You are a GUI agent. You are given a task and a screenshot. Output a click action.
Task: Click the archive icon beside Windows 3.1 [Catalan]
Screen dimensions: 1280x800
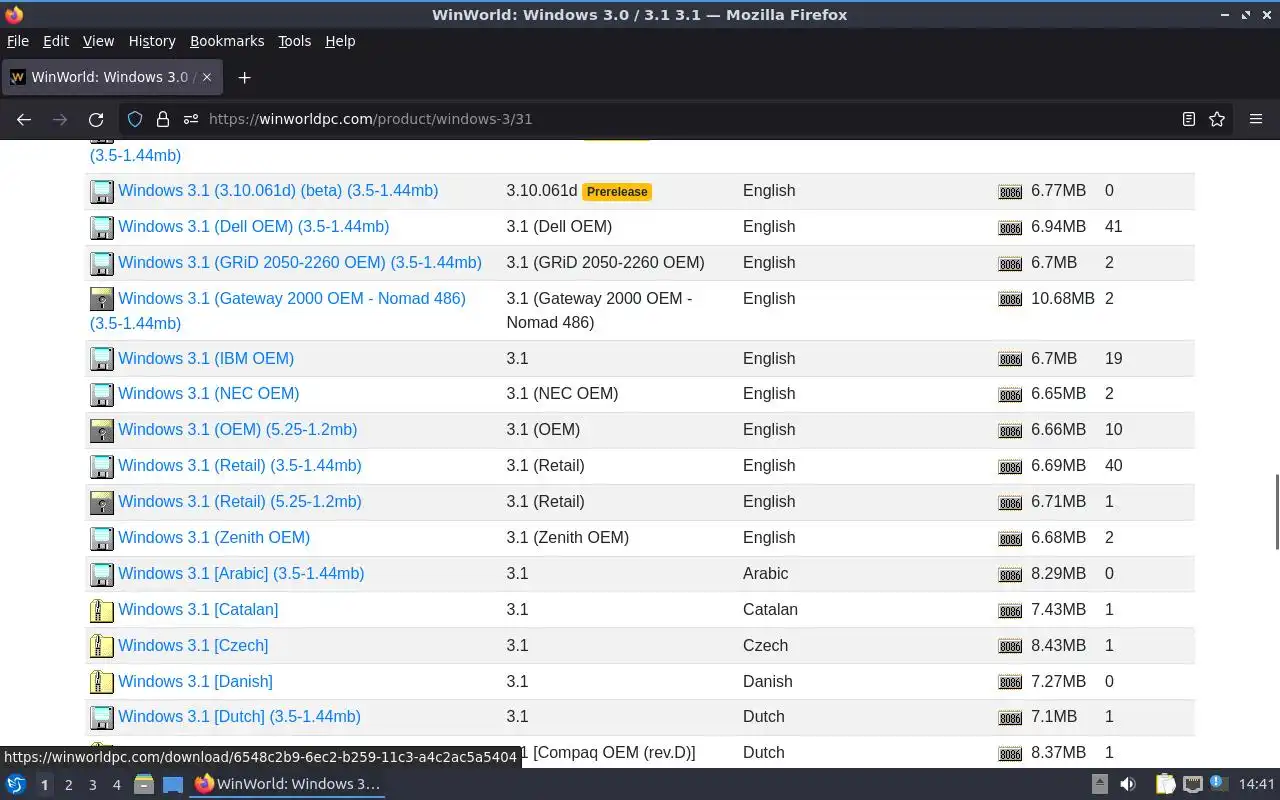tap(102, 611)
